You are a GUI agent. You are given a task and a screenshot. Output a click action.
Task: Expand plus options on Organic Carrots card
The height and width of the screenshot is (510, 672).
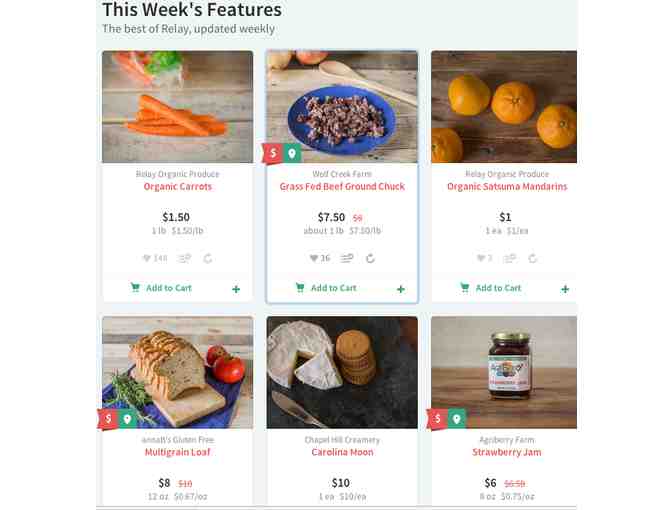click(236, 289)
